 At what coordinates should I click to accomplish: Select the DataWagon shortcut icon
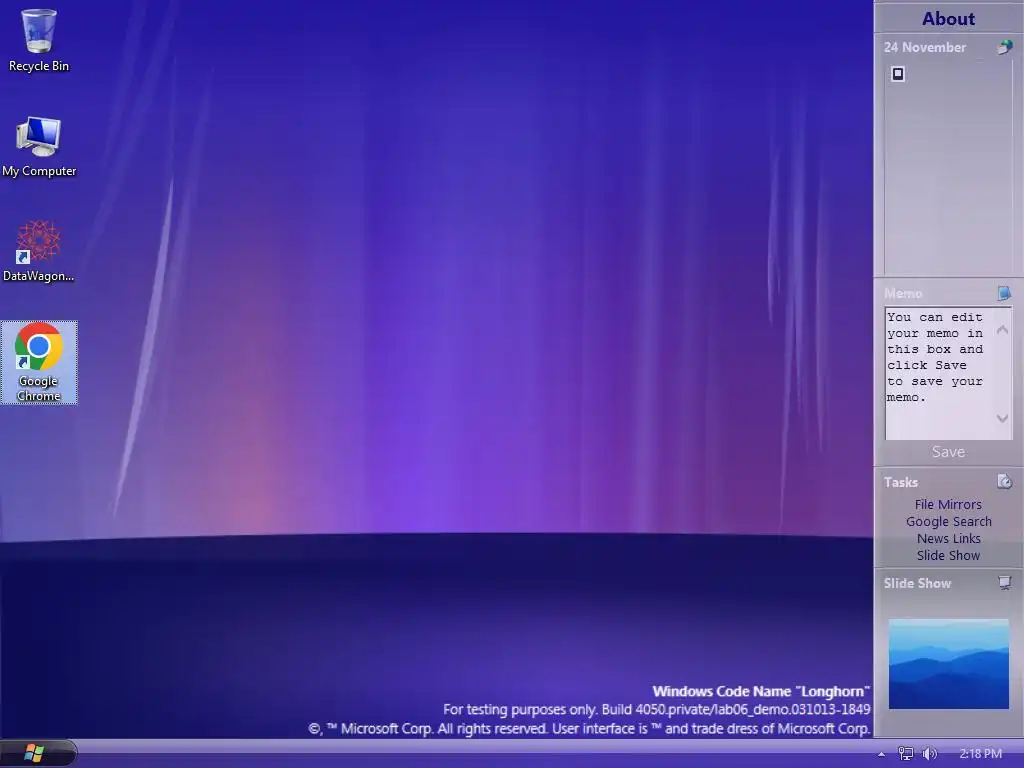click(39, 251)
